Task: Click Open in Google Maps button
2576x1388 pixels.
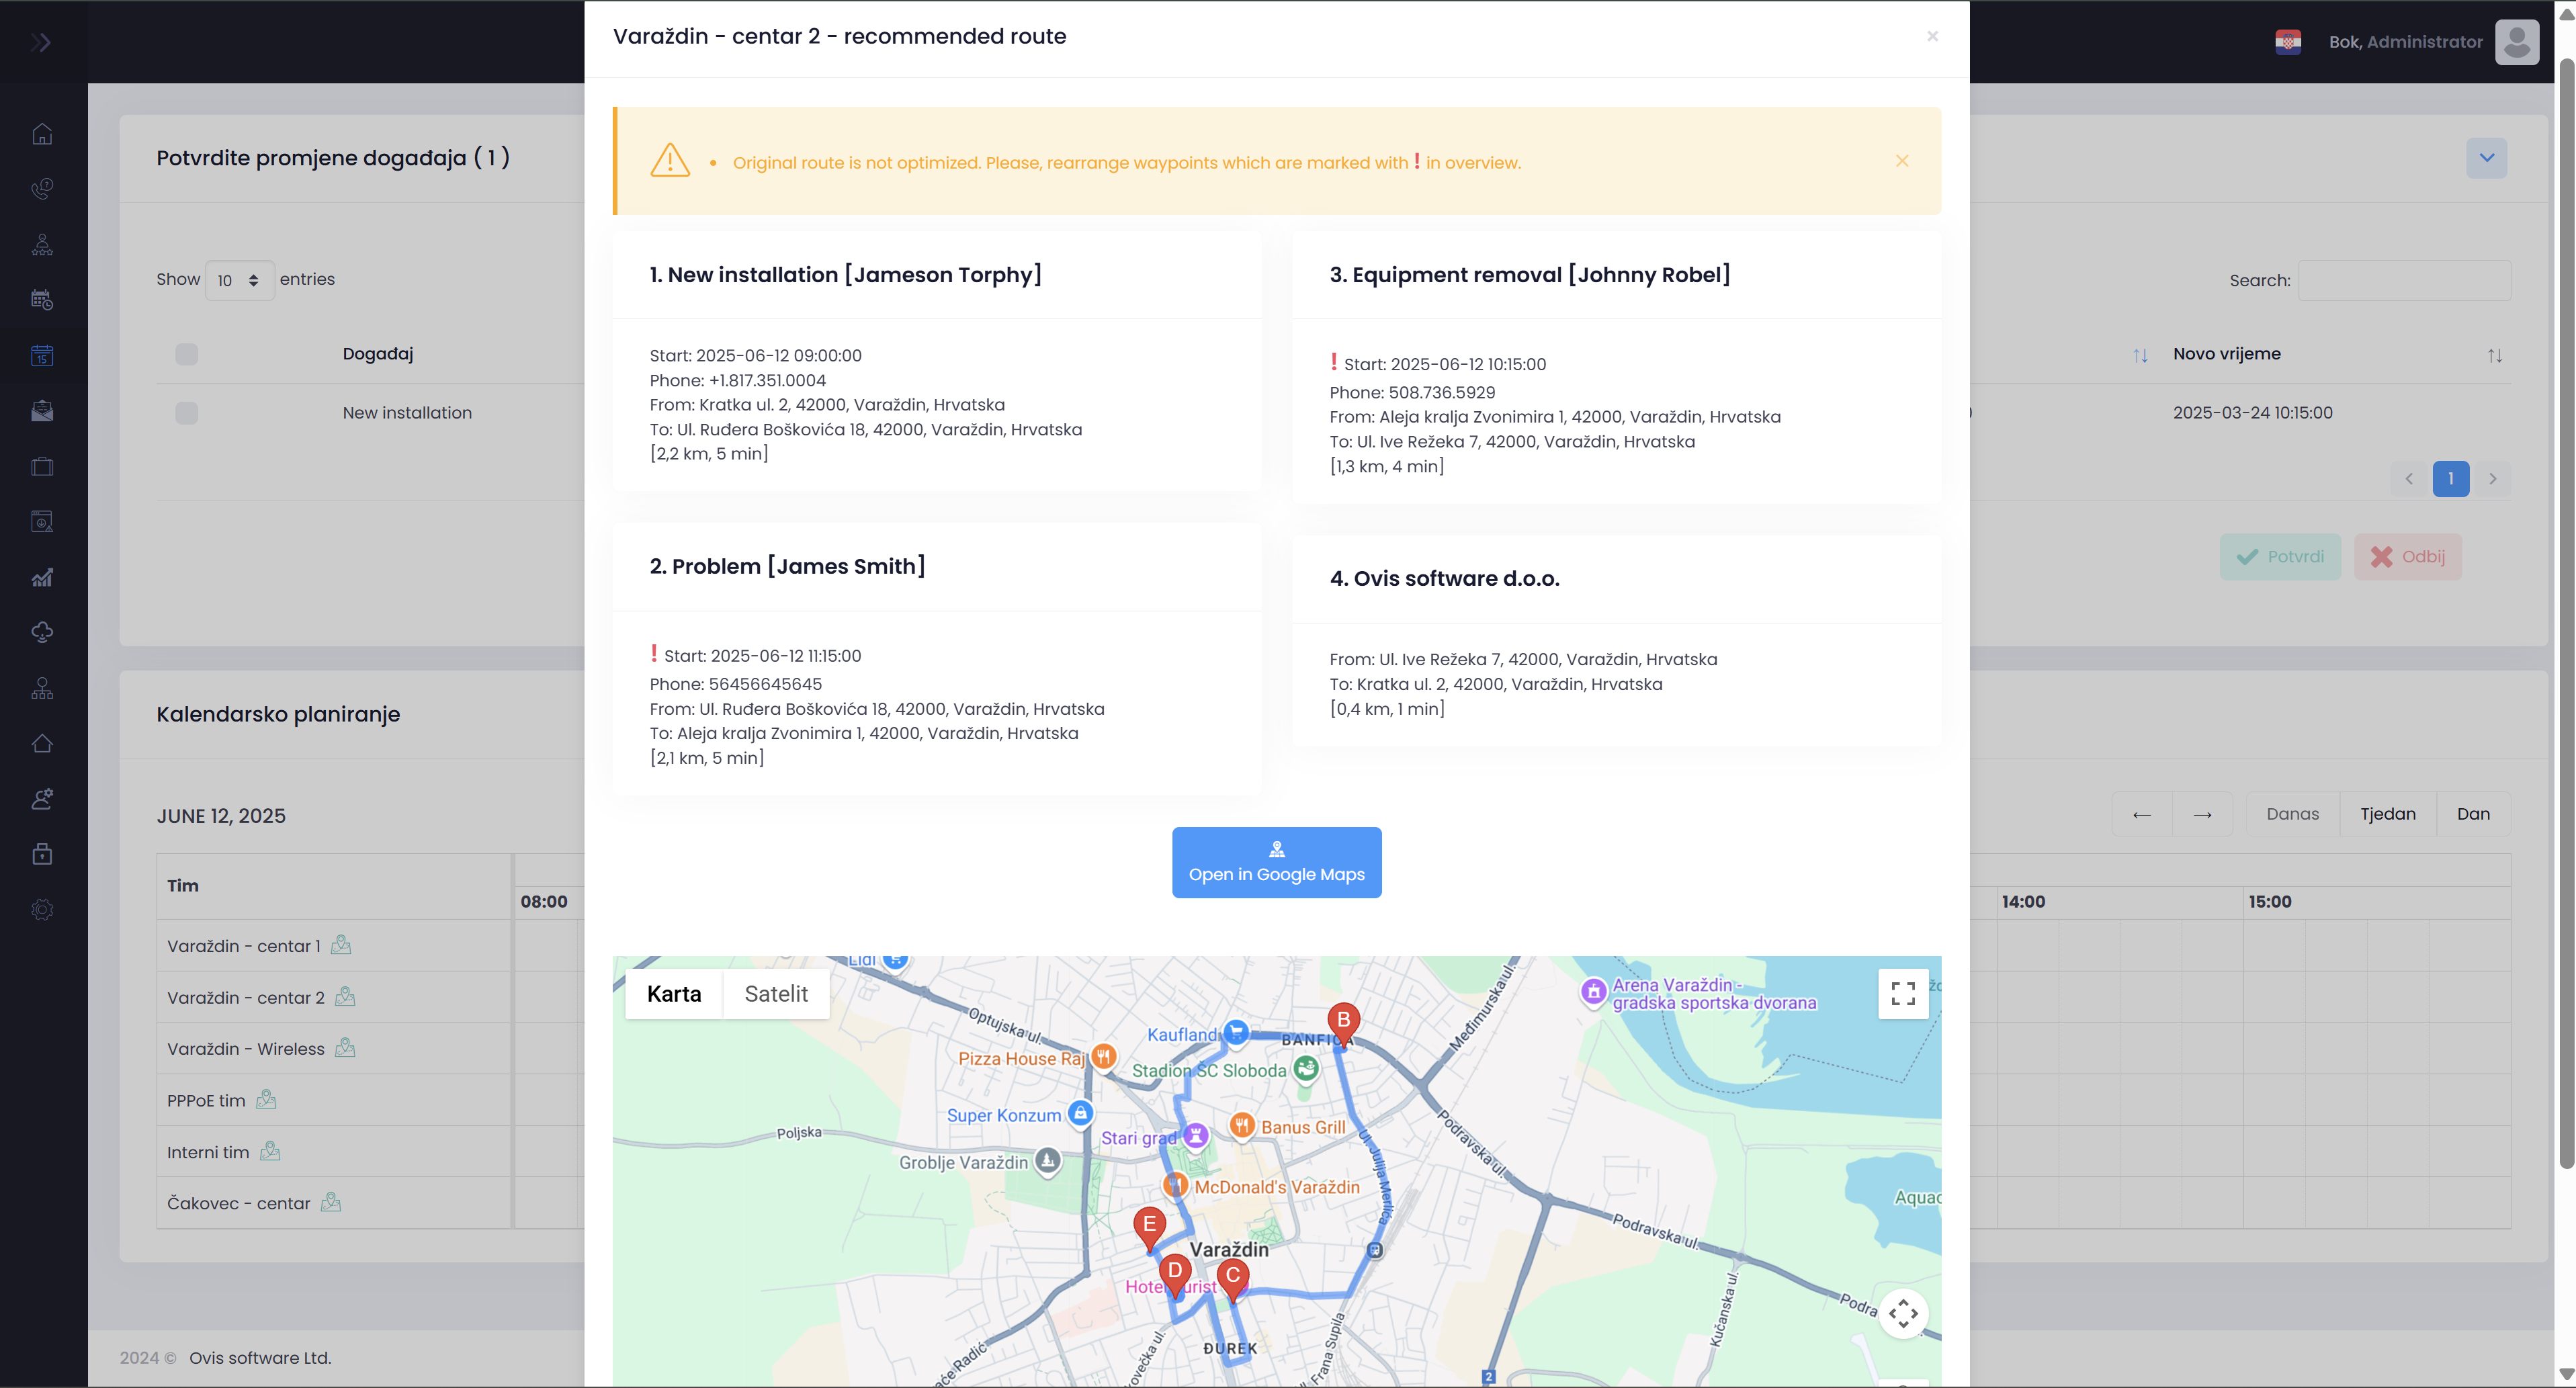Action: 1276,862
